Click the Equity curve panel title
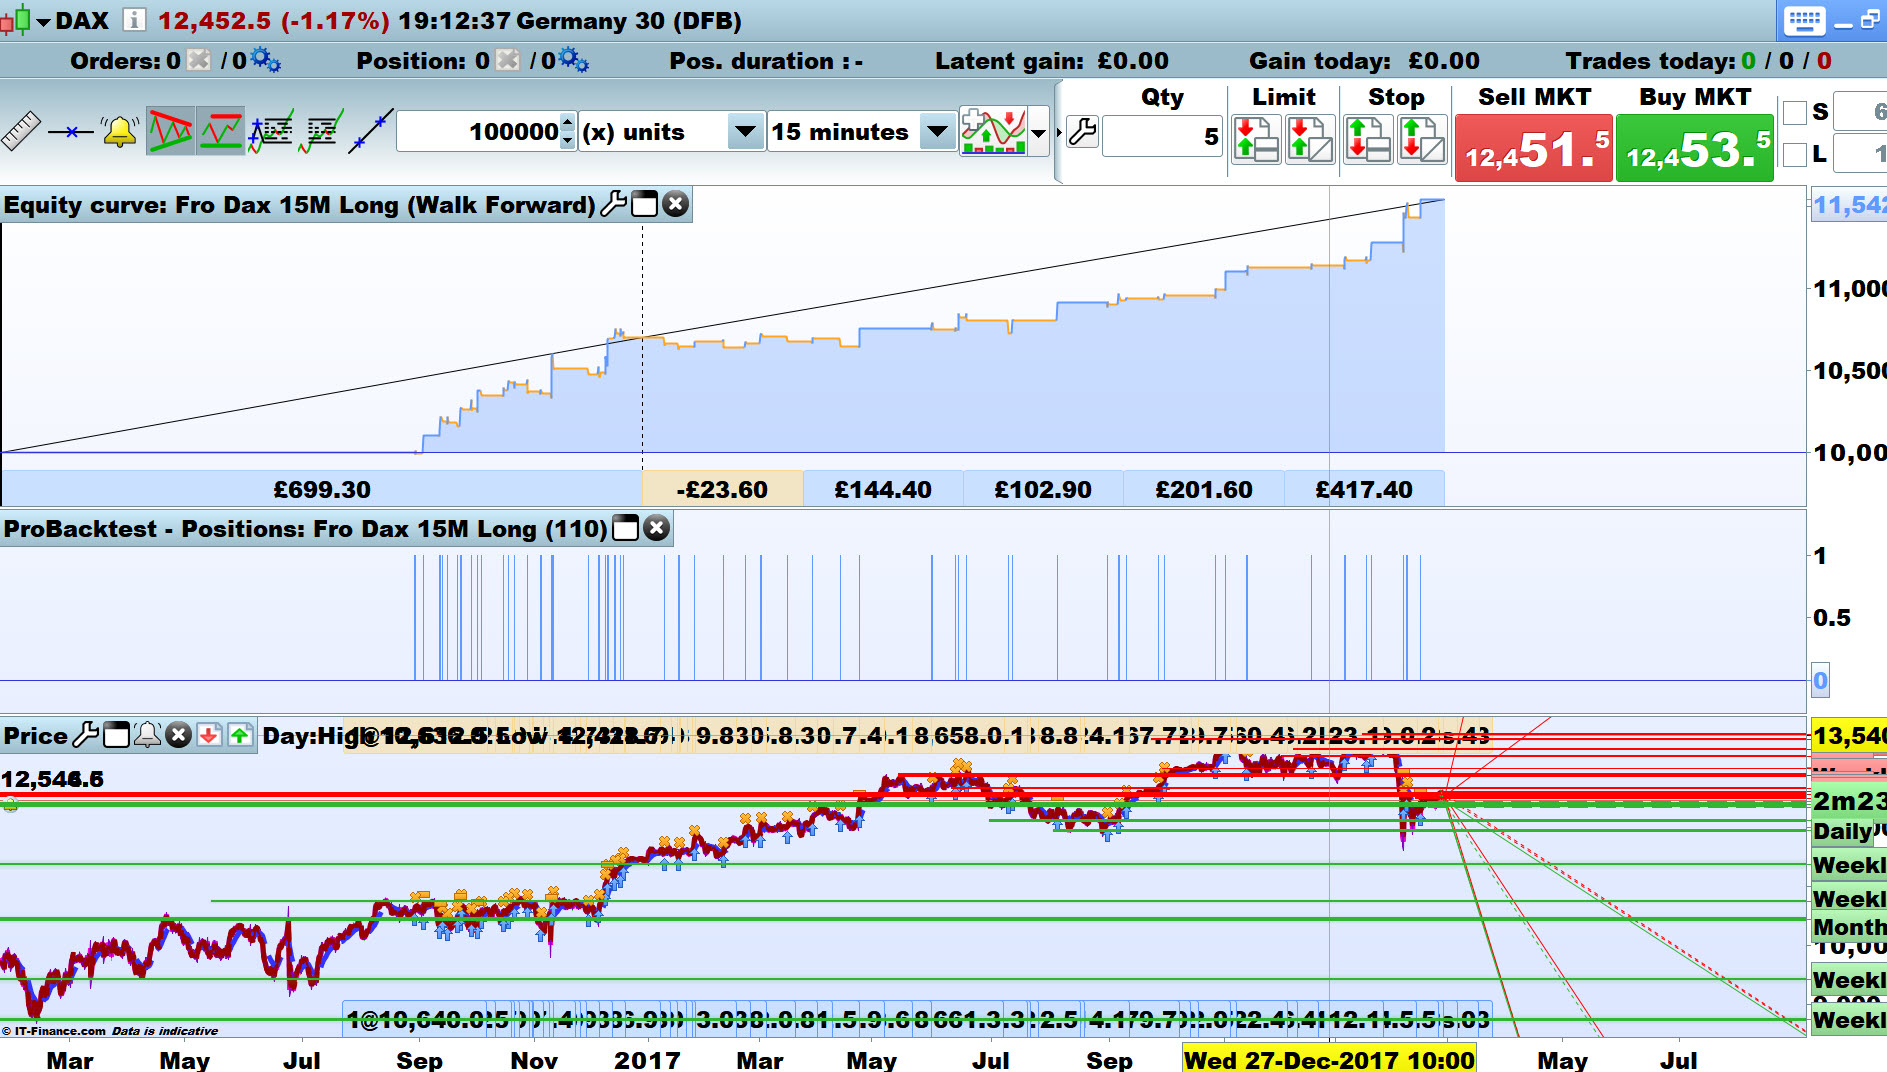Screen dimensions: 1887x1072 coord(299,205)
